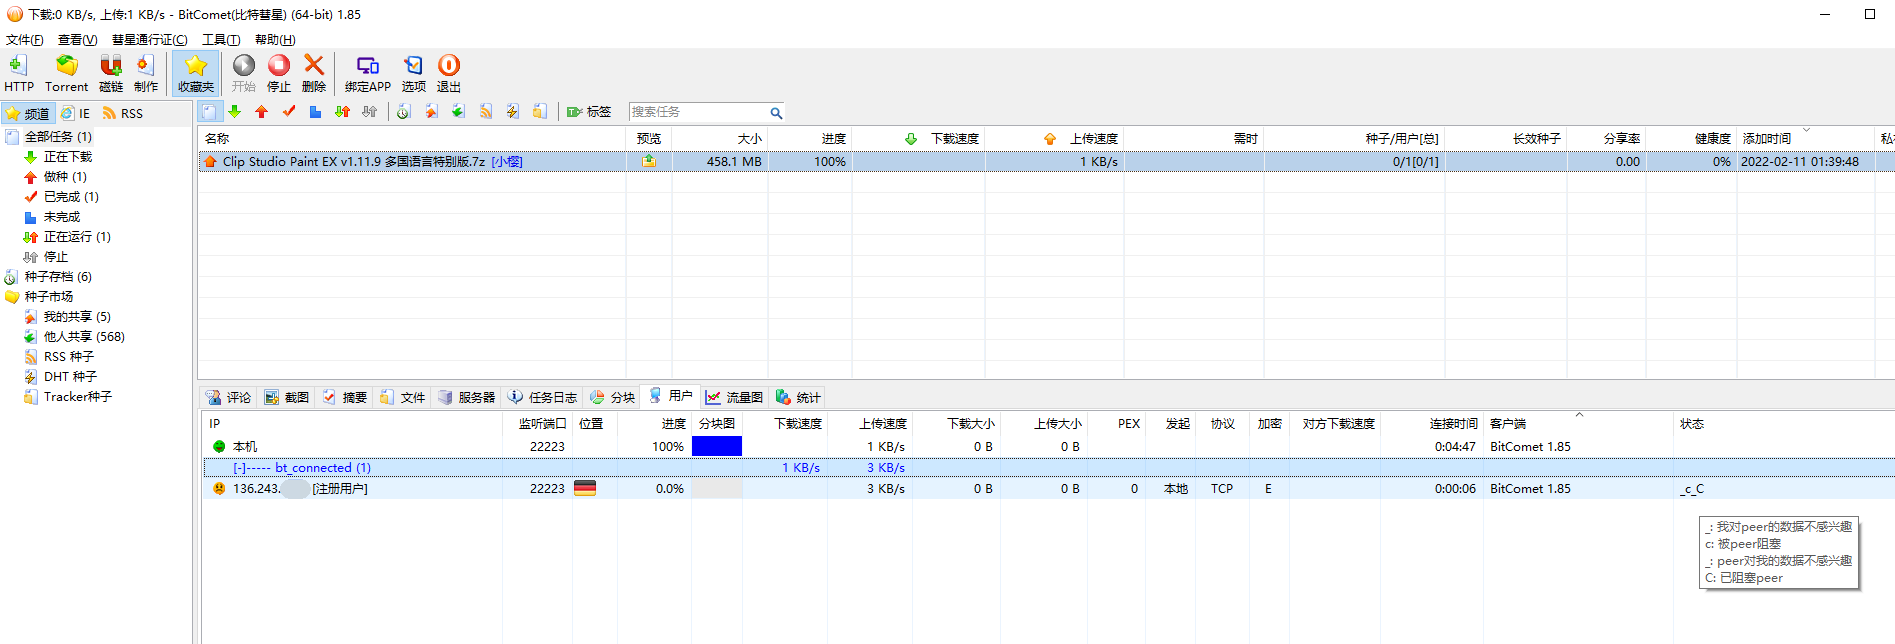Image resolution: width=1895 pixels, height=644 pixels.
Task: Click the DHT lightning filter icon
Action: tap(513, 112)
